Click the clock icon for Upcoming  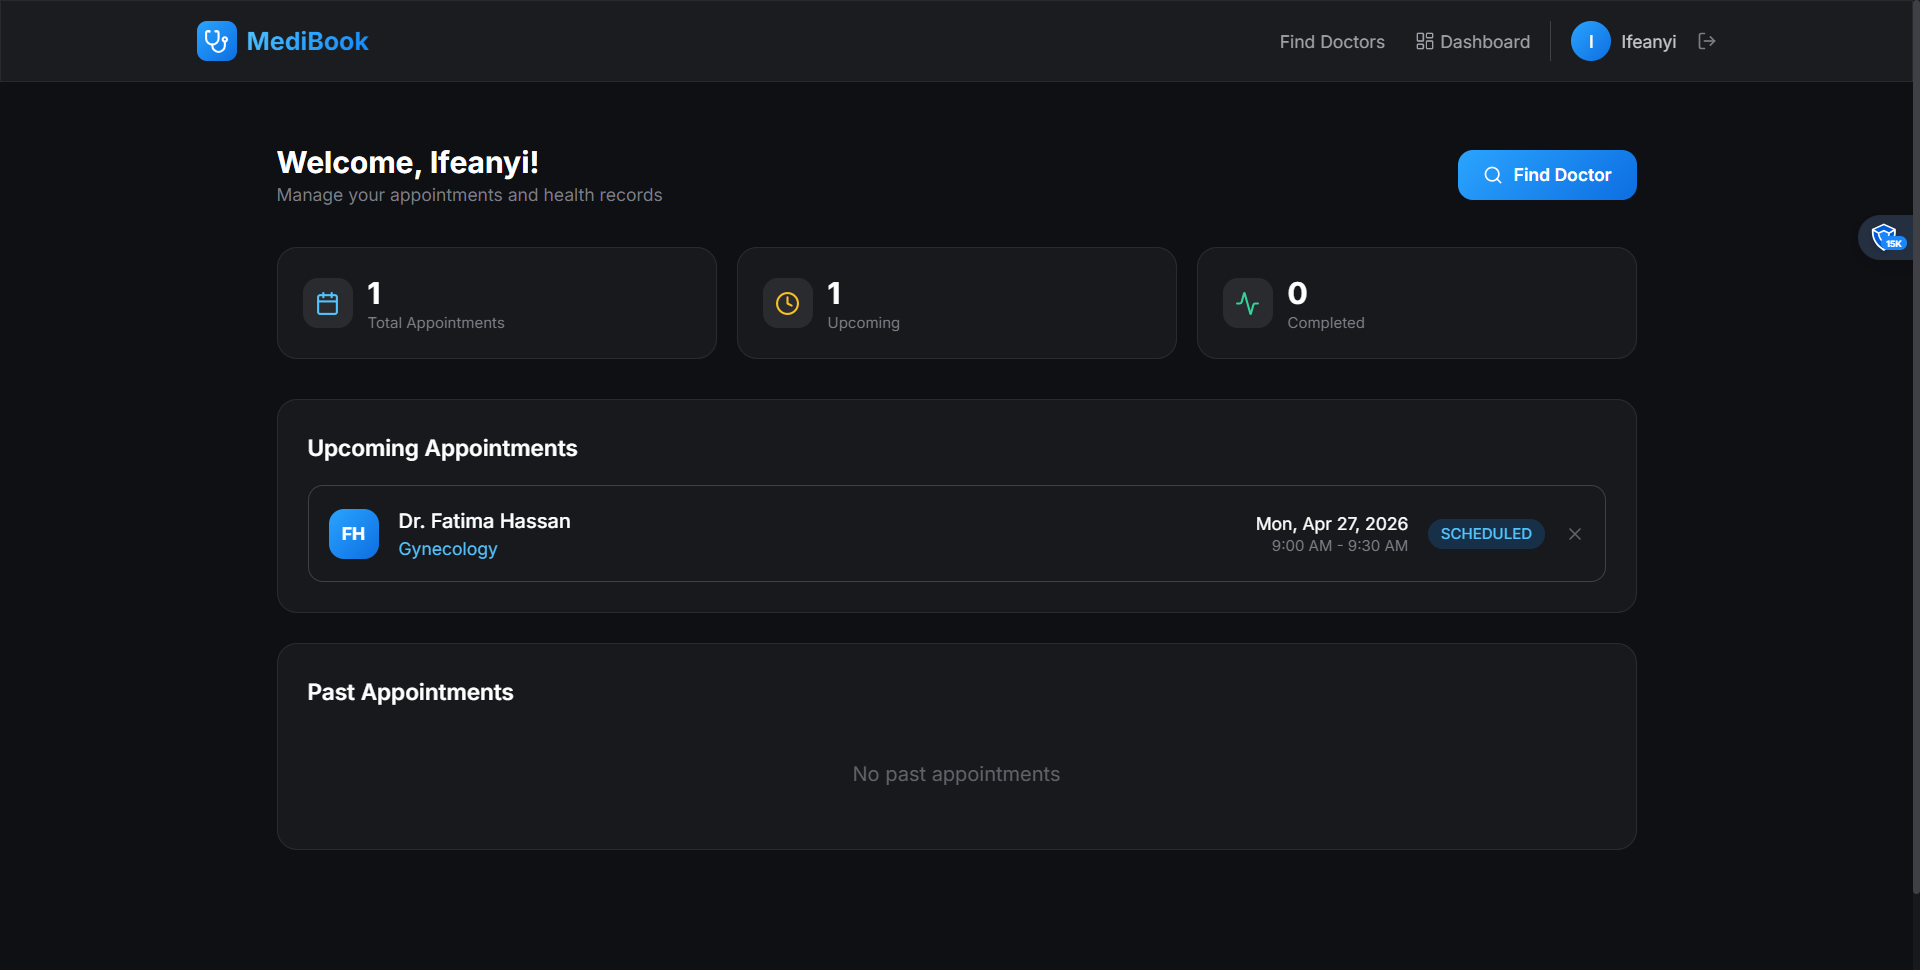click(x=788, y=303)
